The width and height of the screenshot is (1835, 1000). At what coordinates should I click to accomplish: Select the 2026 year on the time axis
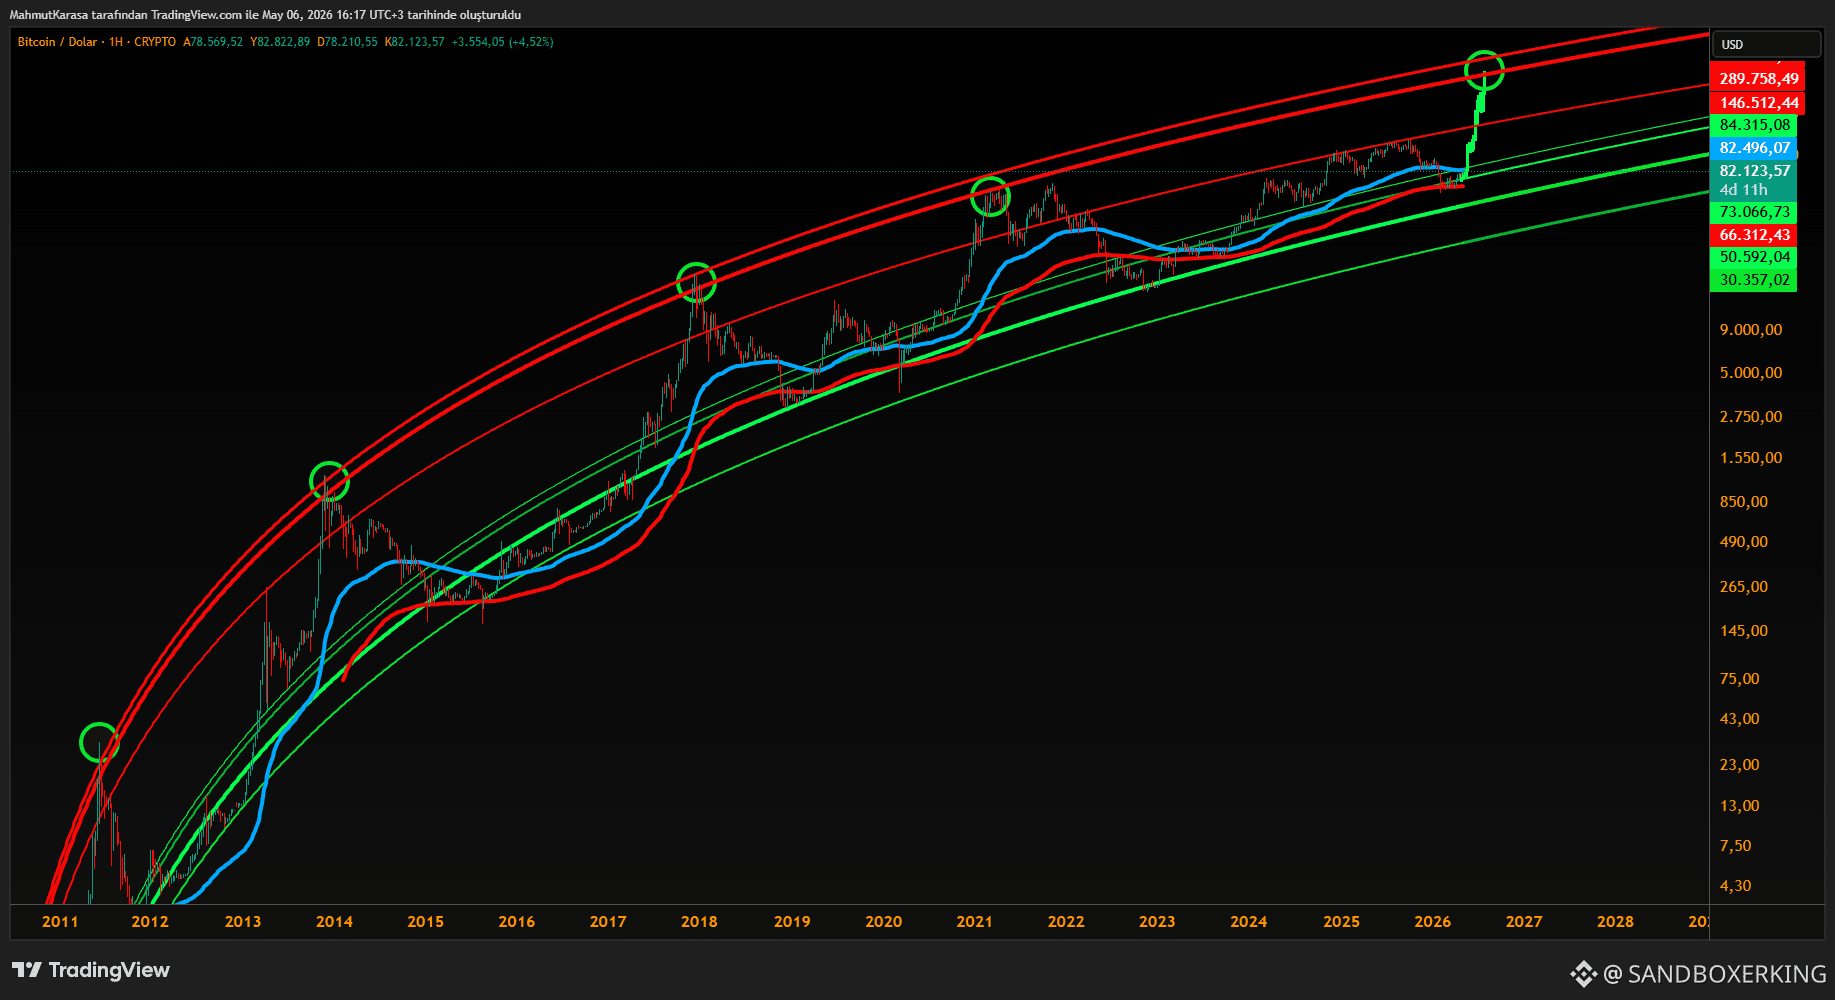pos(1433,922)
